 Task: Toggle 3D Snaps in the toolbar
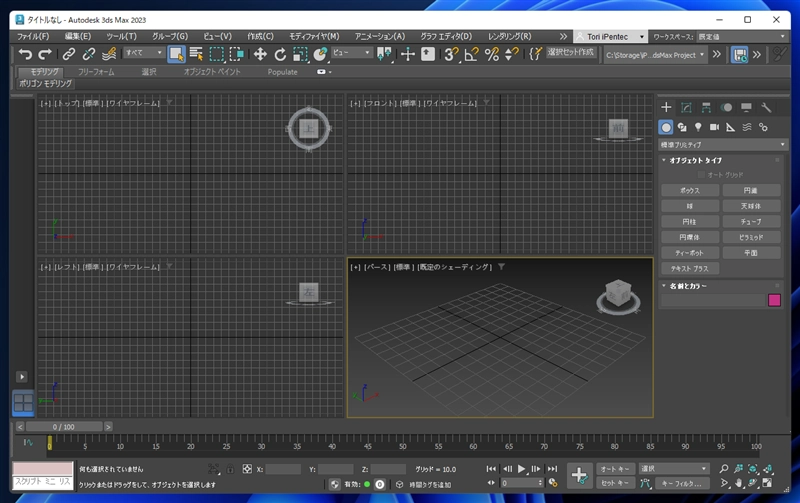[451, 54]
